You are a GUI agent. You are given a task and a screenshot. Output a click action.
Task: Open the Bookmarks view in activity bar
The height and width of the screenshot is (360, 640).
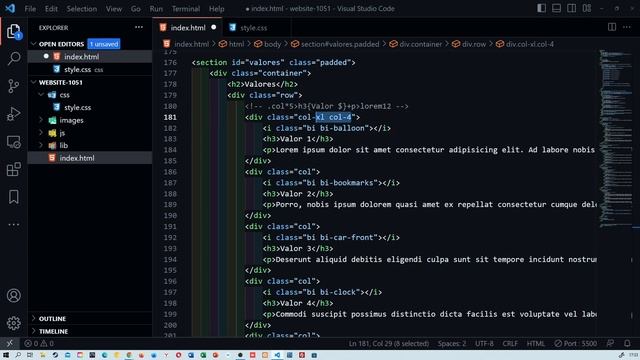(13, 197)
